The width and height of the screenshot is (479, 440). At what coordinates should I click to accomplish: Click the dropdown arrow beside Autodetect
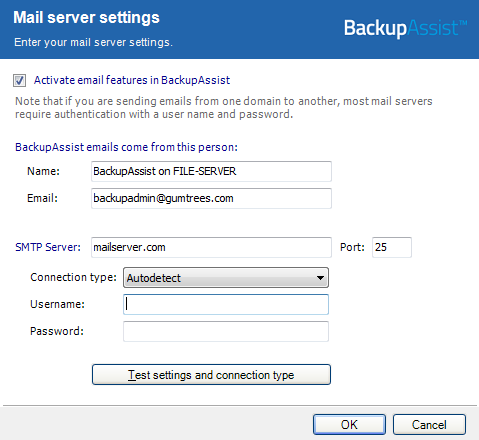coord(320,278)
